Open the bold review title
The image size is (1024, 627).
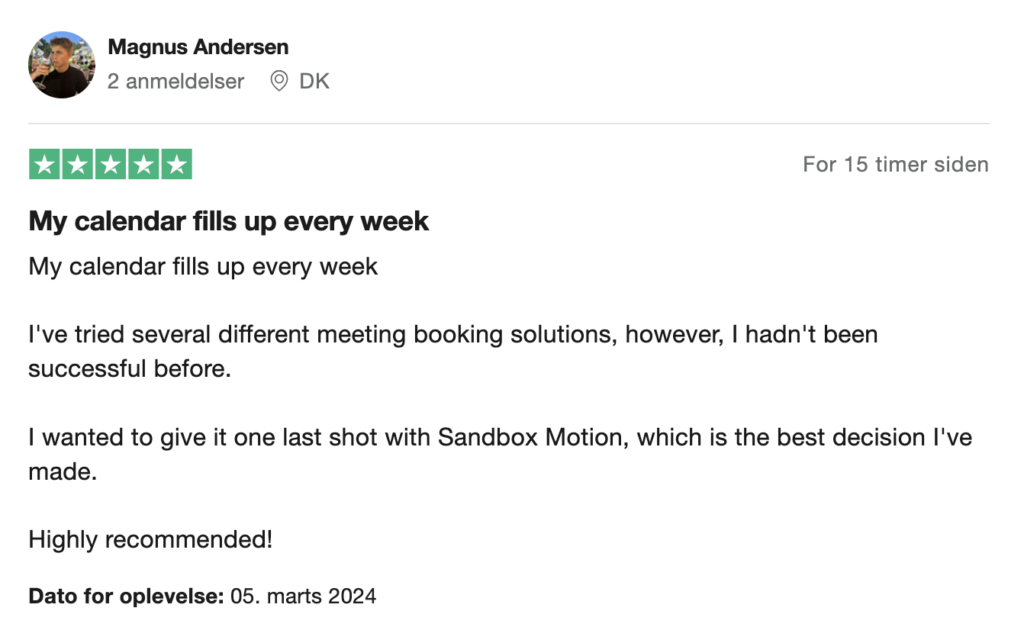click(228, 221)
